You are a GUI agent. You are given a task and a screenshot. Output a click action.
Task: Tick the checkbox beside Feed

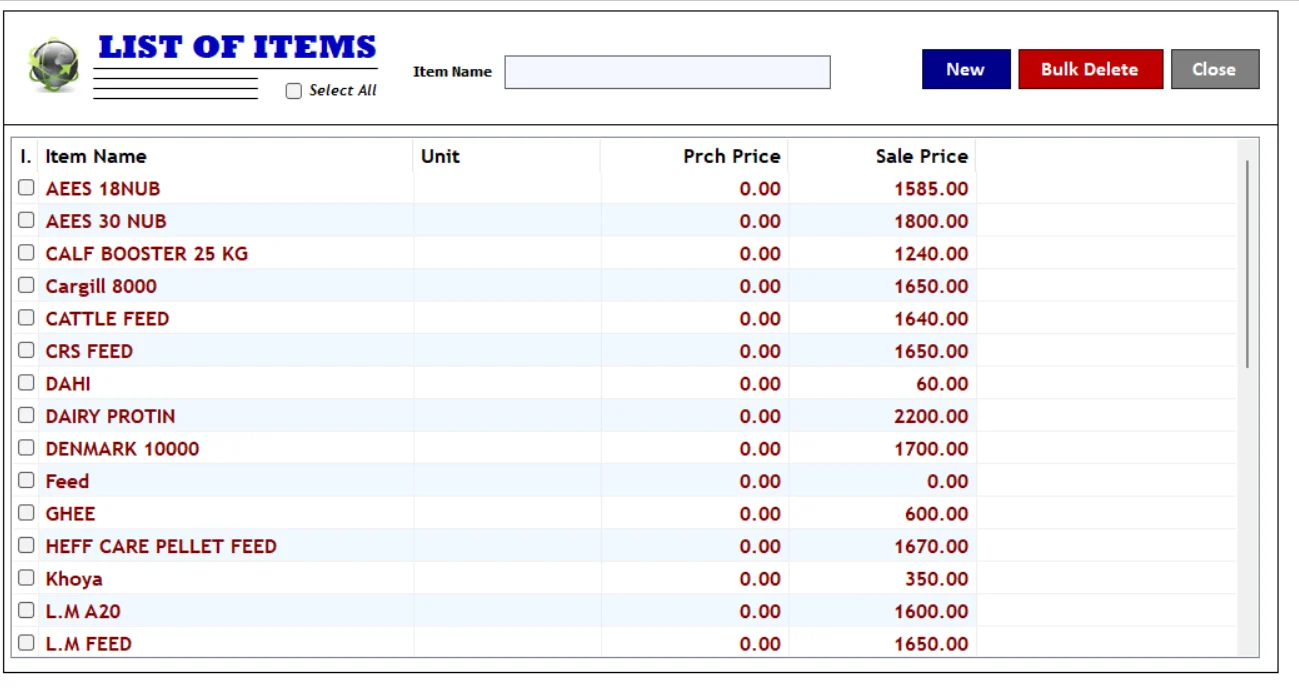pyautogui.click(x=26, y=480)
